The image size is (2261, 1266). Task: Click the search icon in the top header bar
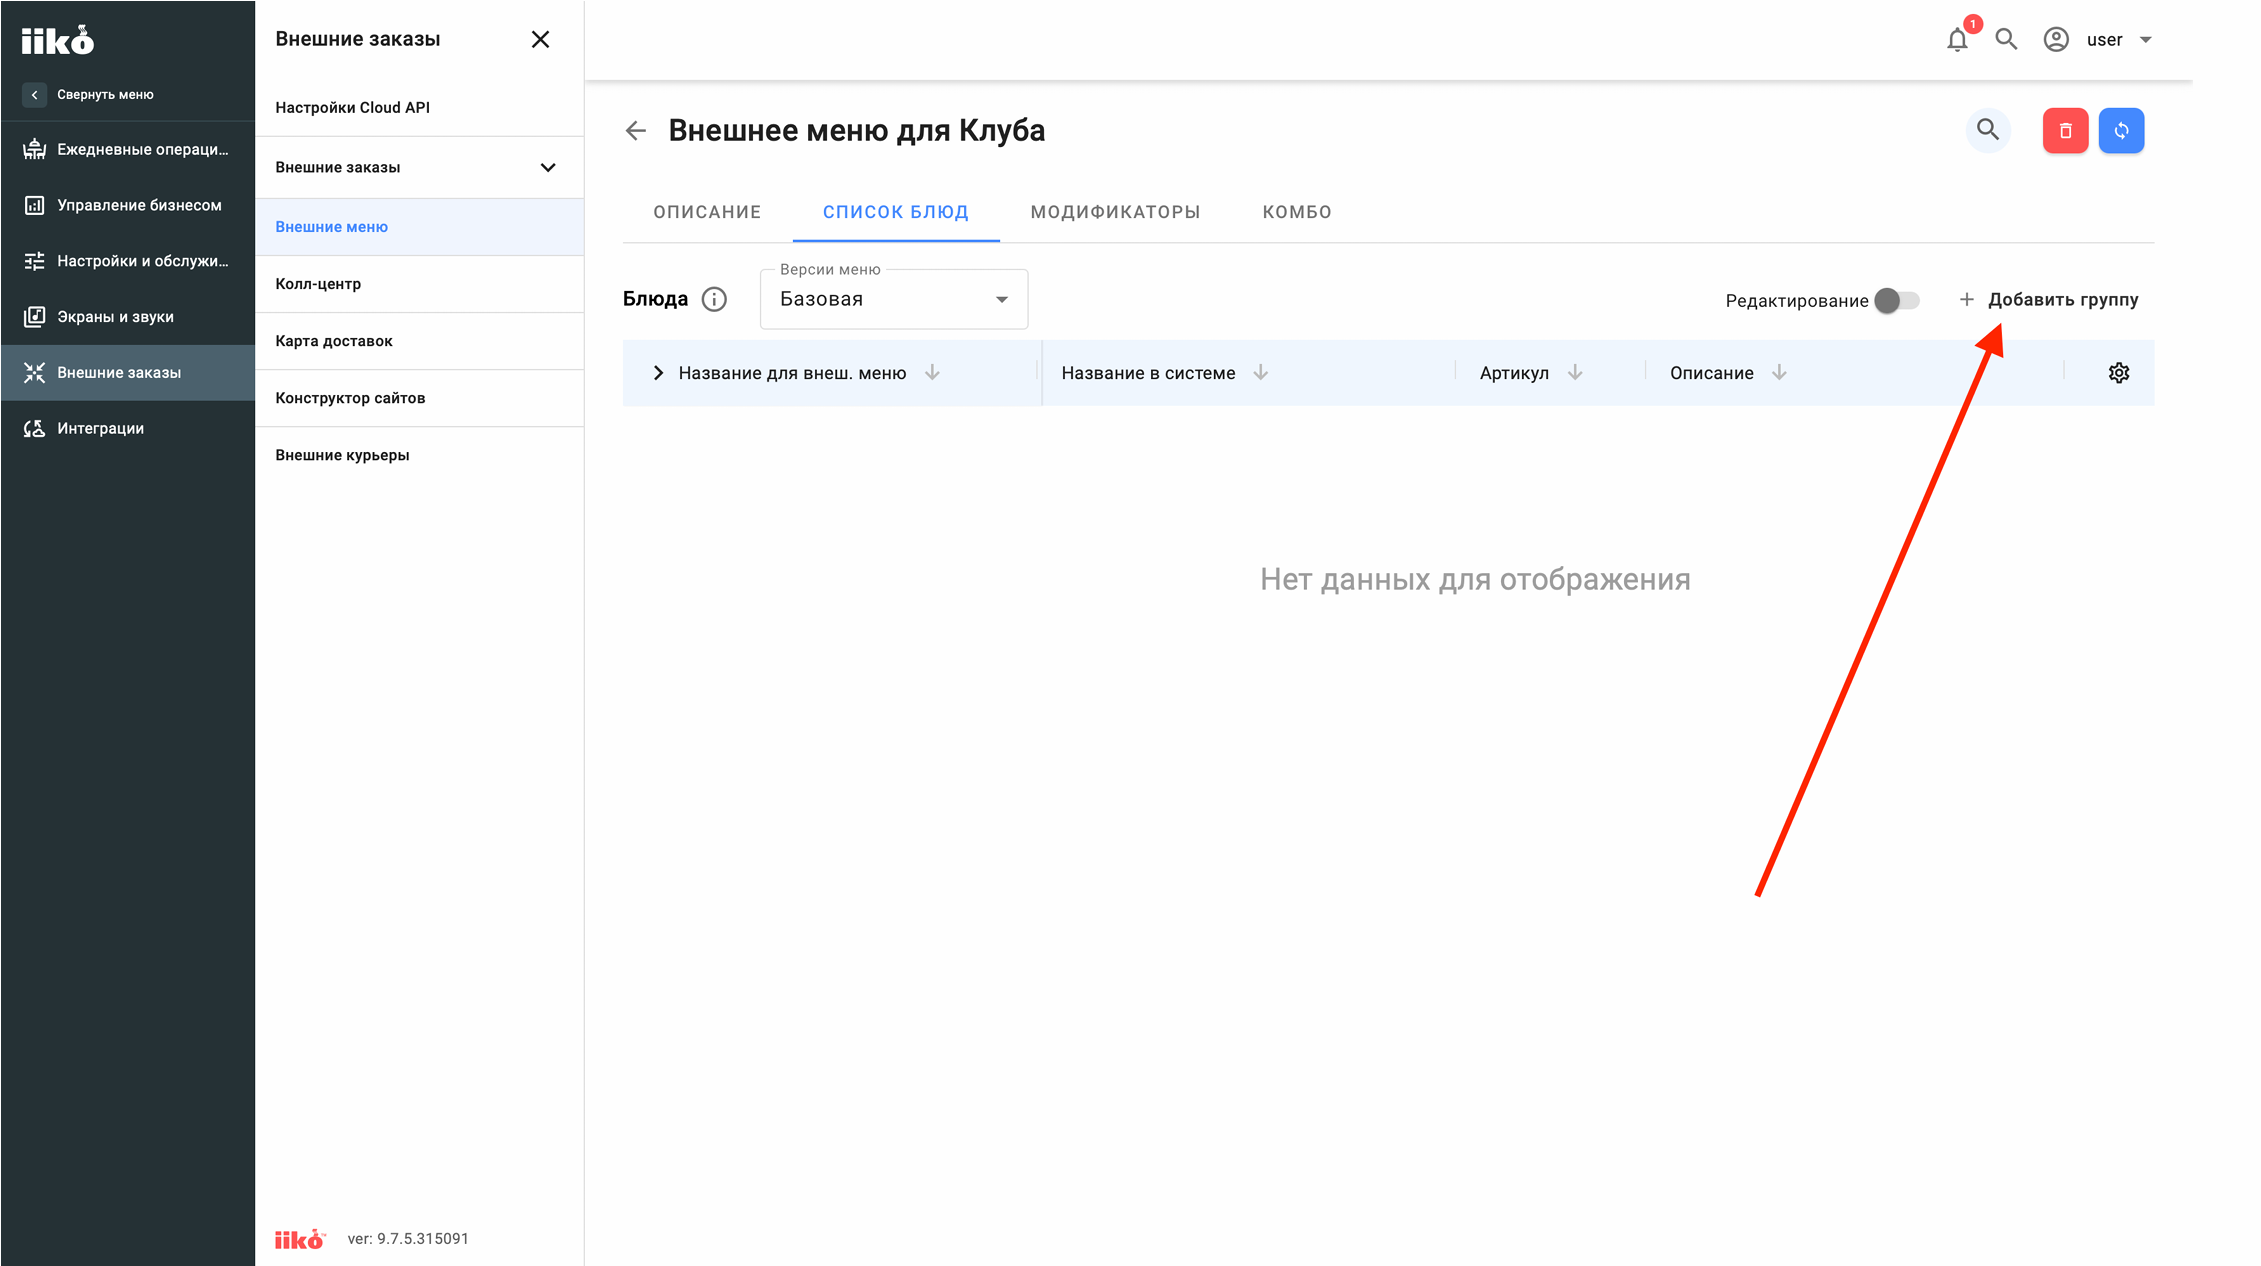tap(2006, 40)
